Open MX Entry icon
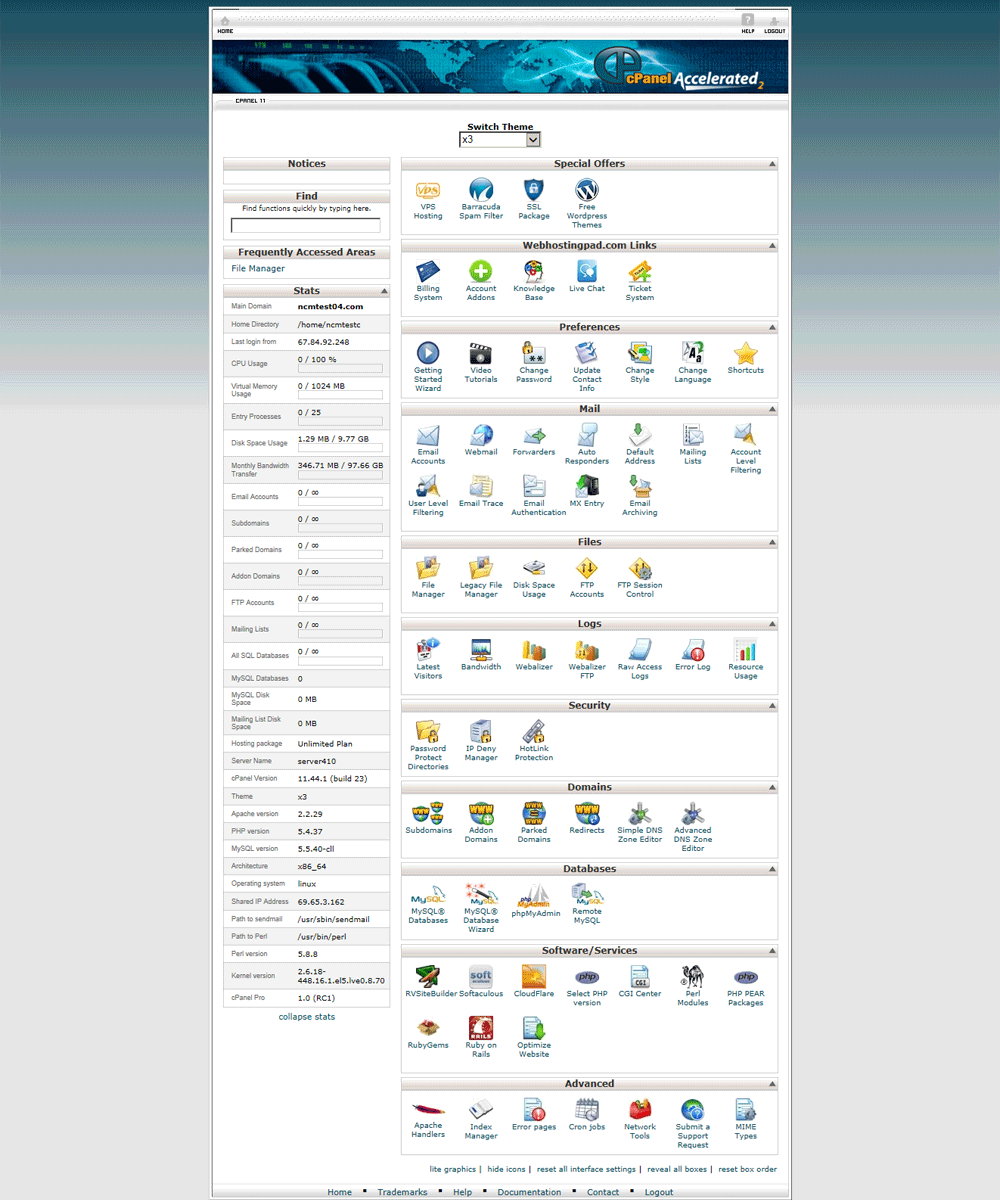This screenshot has height=1200, width=1000. point(587,486)
